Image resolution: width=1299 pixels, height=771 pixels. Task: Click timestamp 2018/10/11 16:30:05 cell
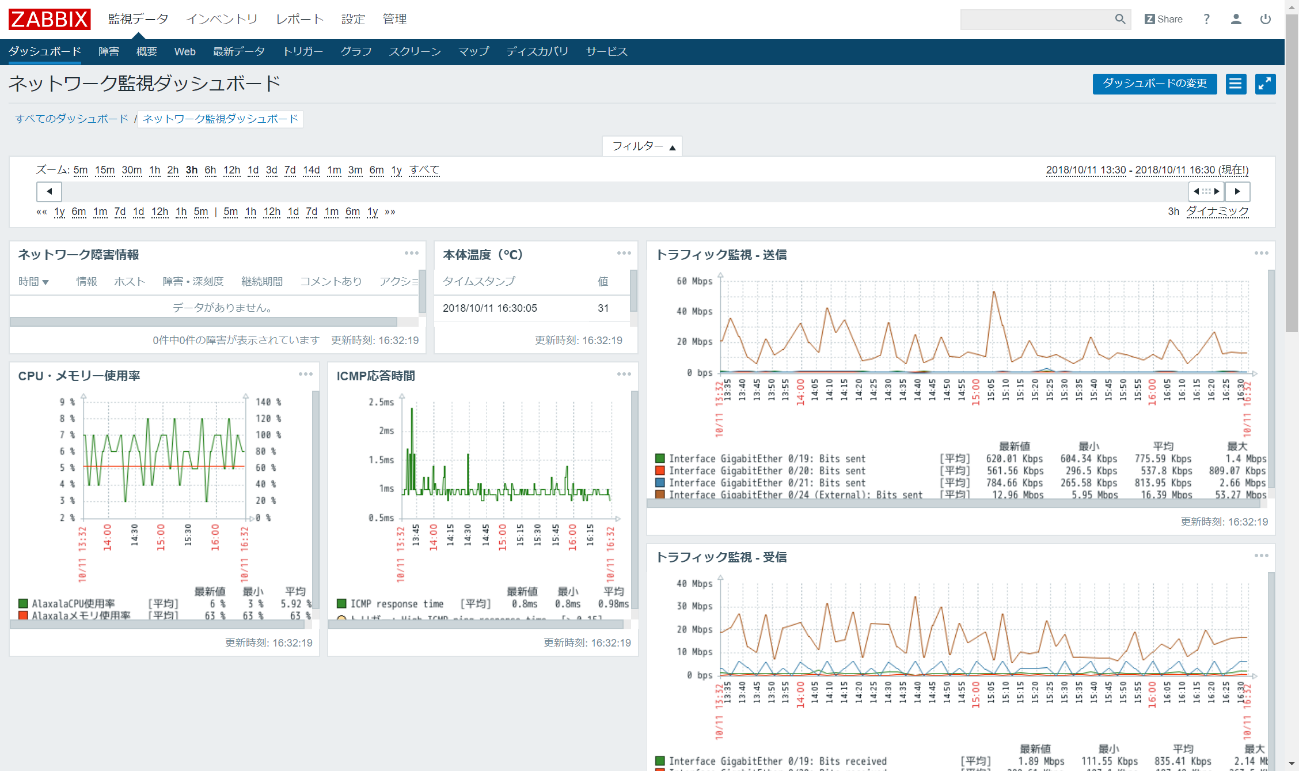[490, 309]
